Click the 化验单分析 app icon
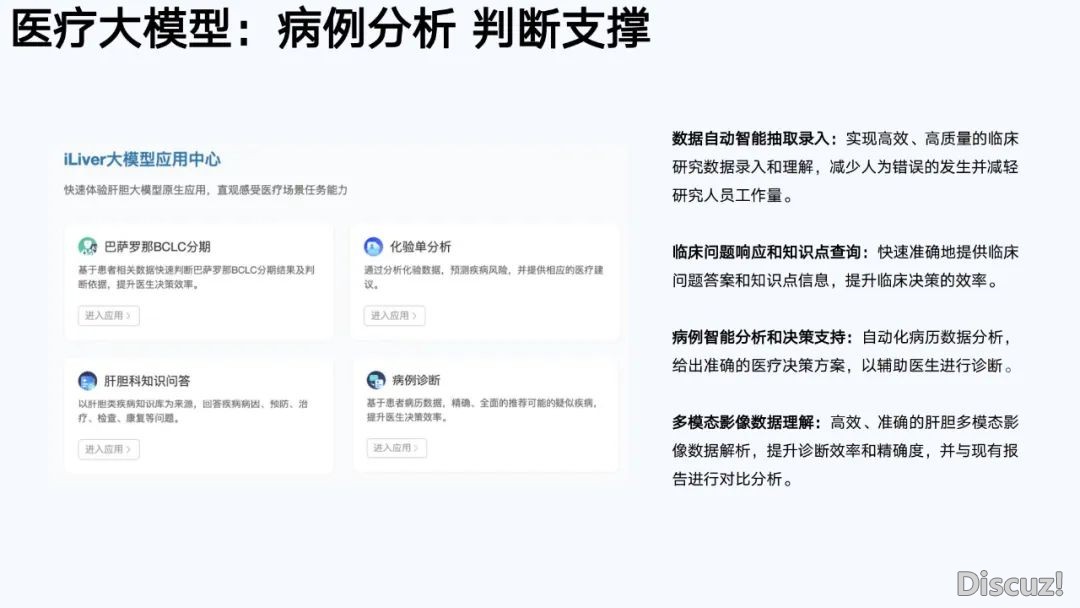This screenshot has height=608, width=1080. point(373,247)
